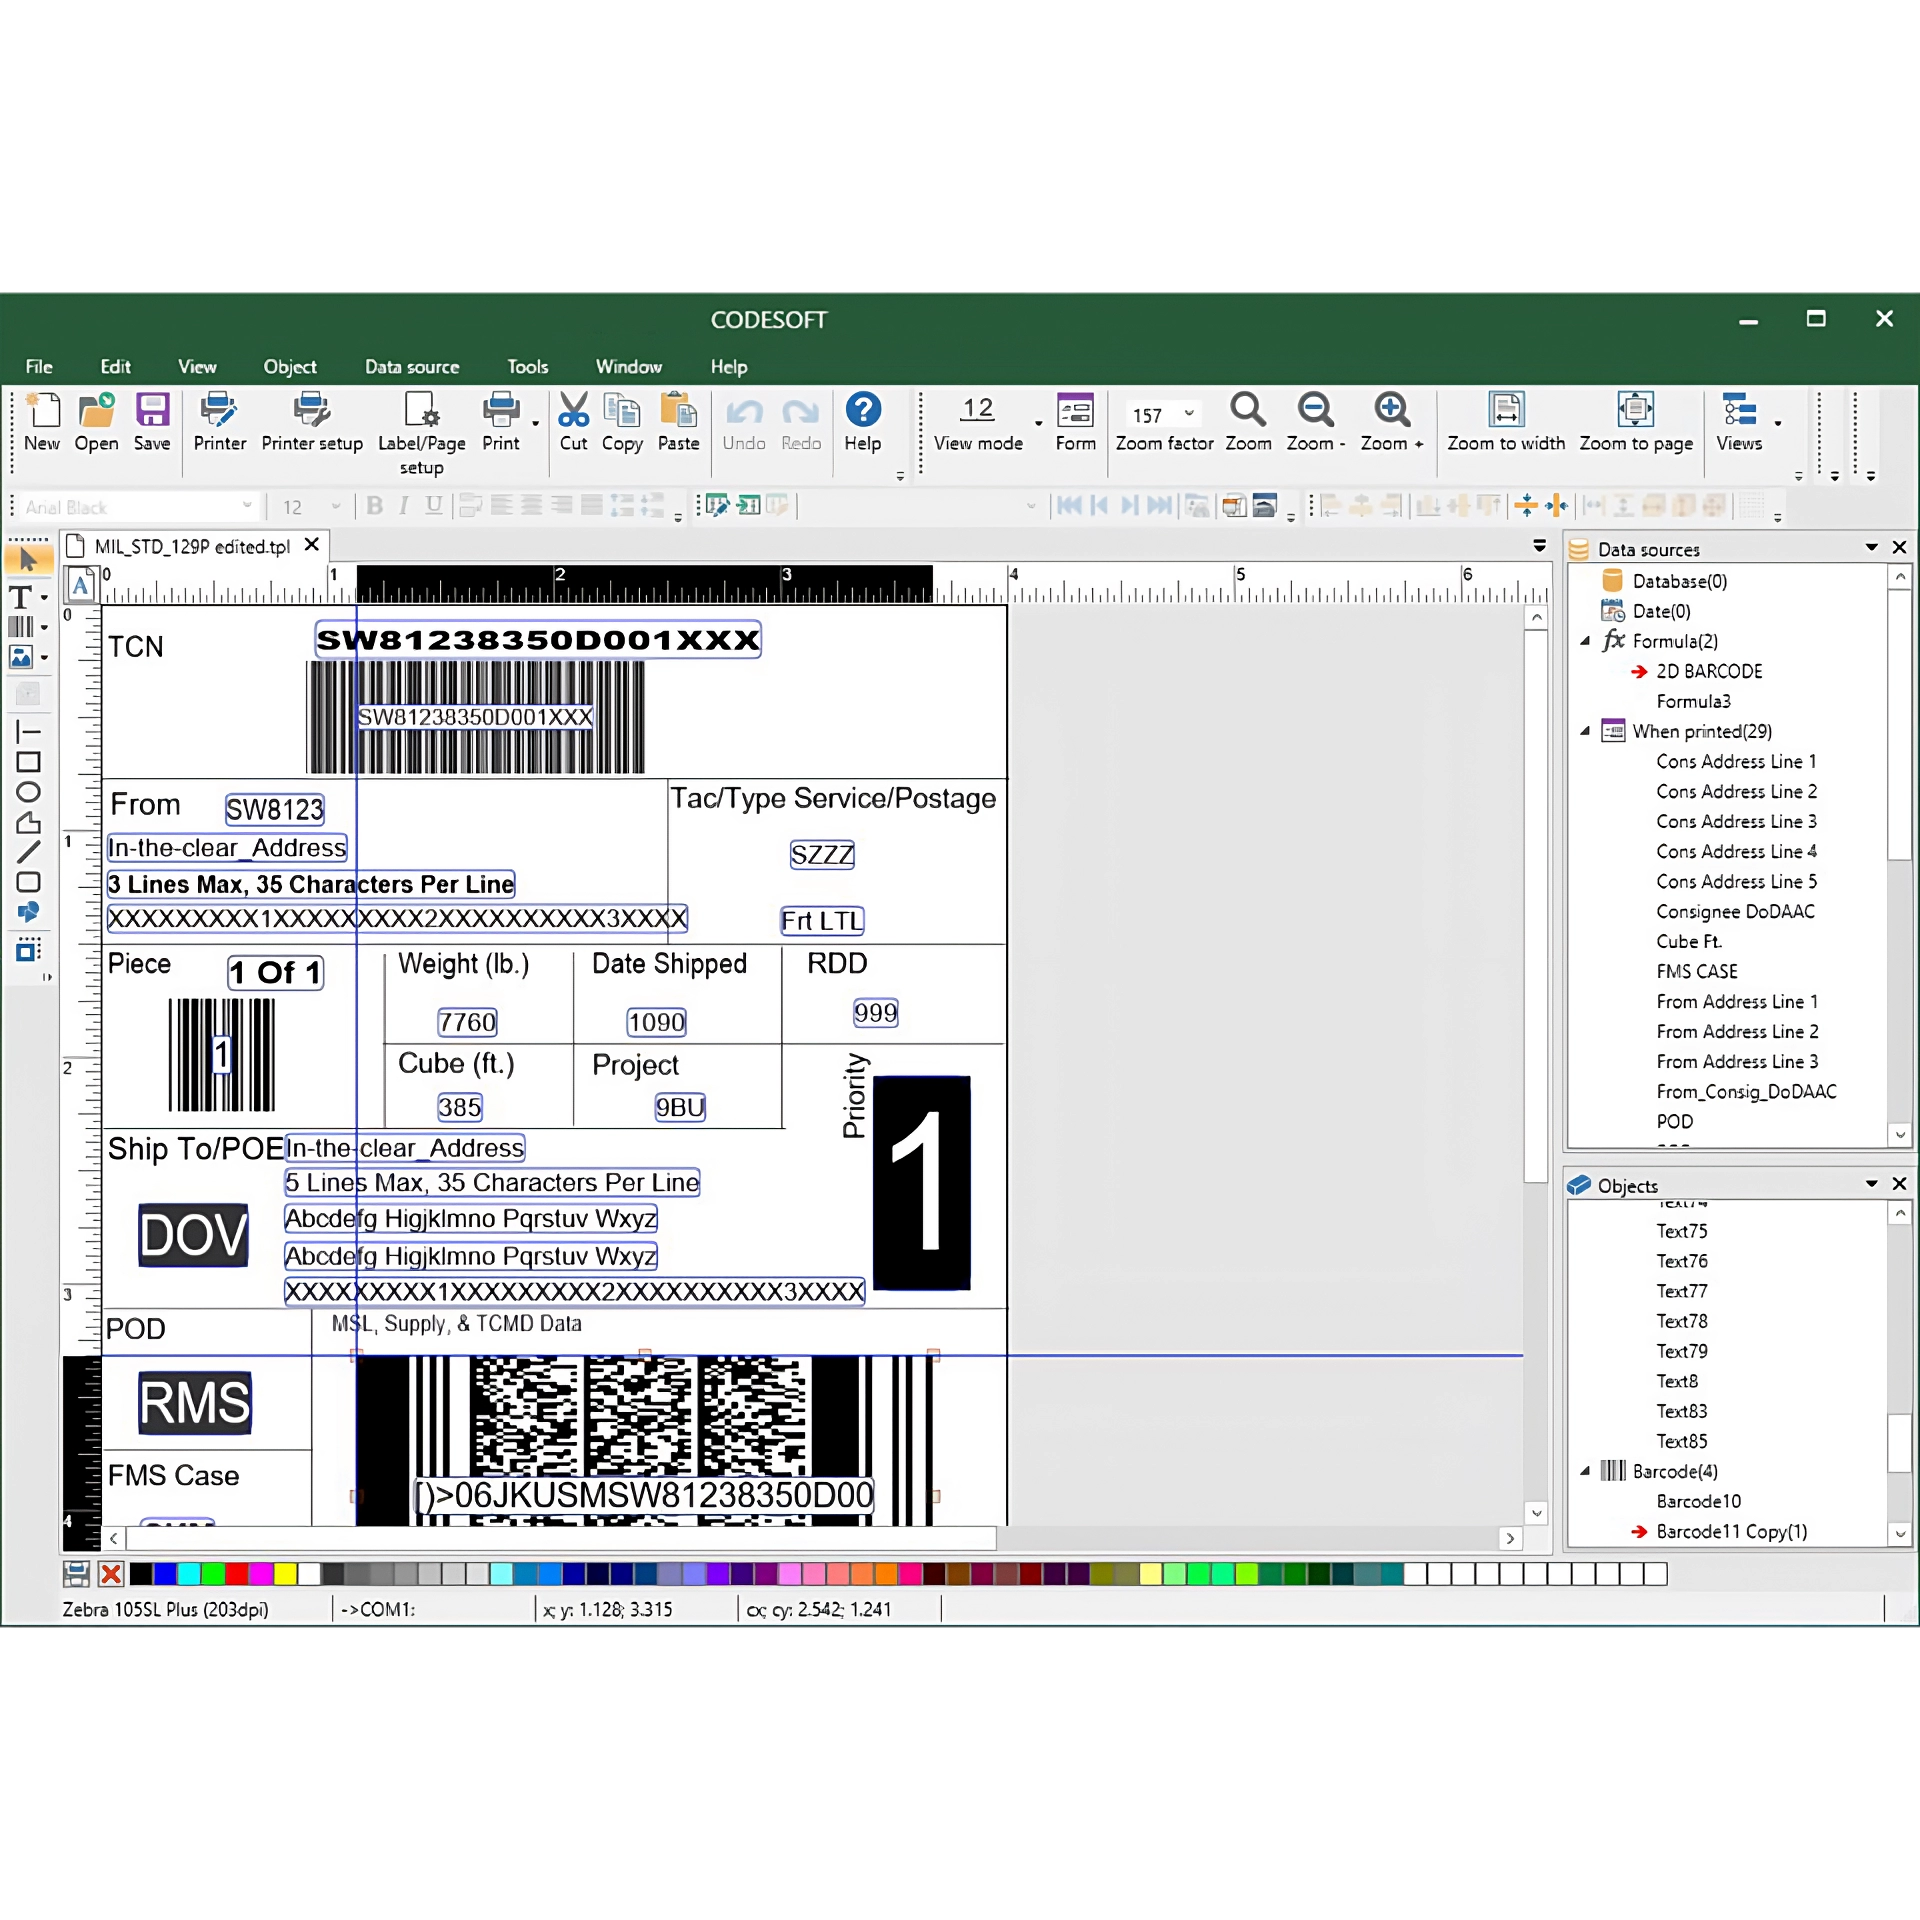Collapse the When printed(29) tree node
The image size is (1920, 1920).
[1585, 731]
